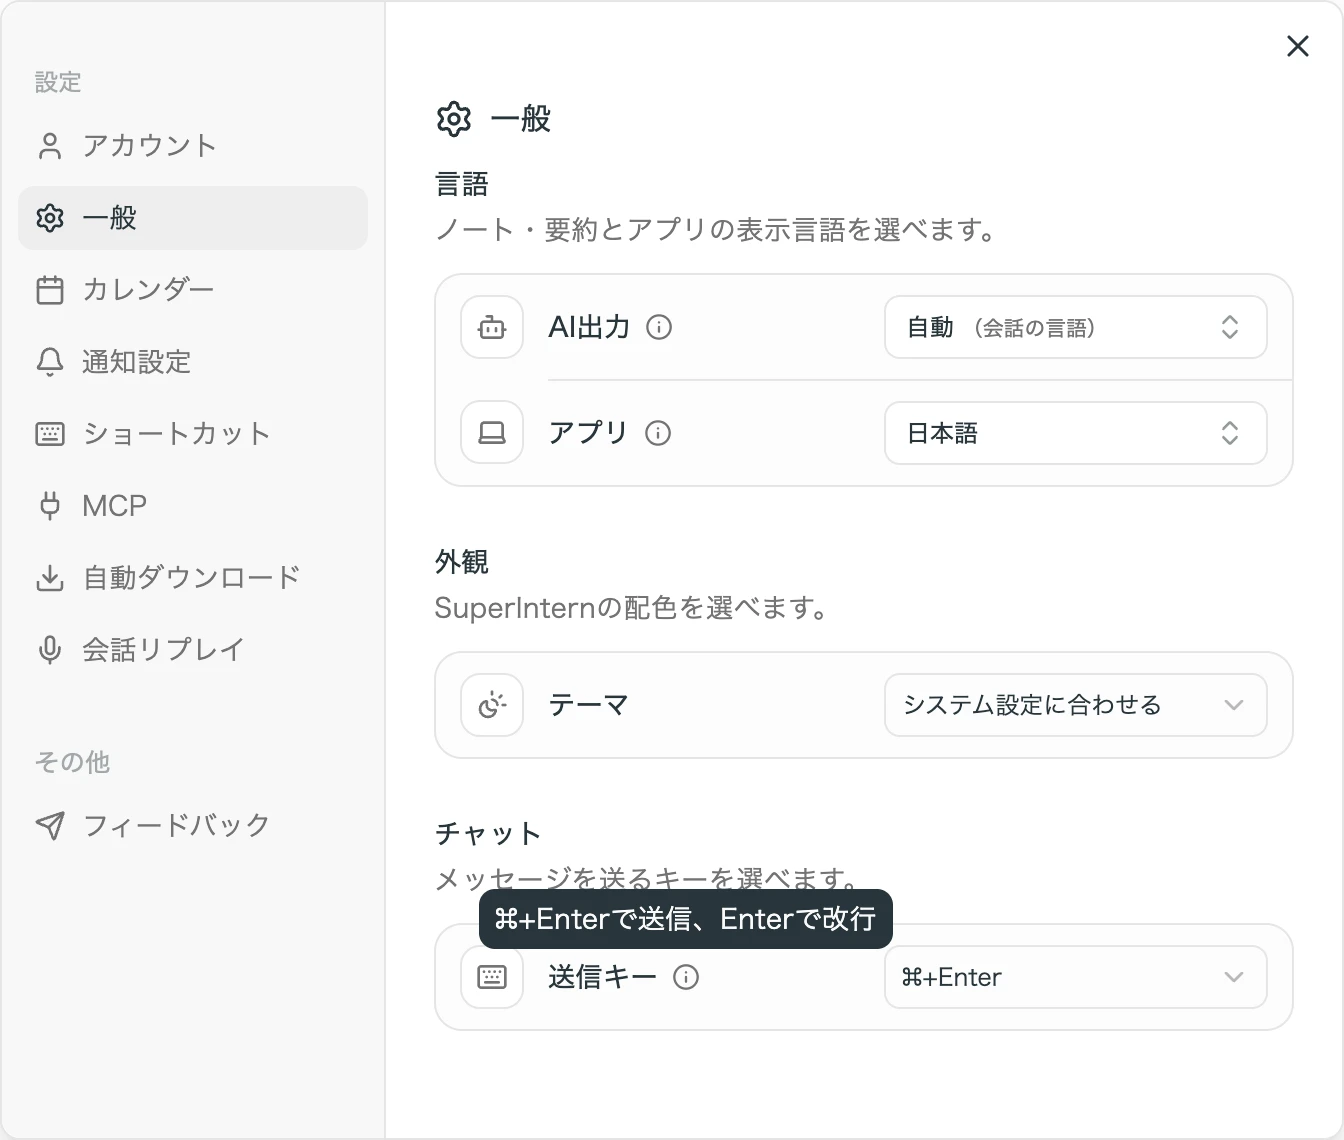Click the info icon next to 送信キー
This screenshot has width=1344, height=1140.
[686, 977]
